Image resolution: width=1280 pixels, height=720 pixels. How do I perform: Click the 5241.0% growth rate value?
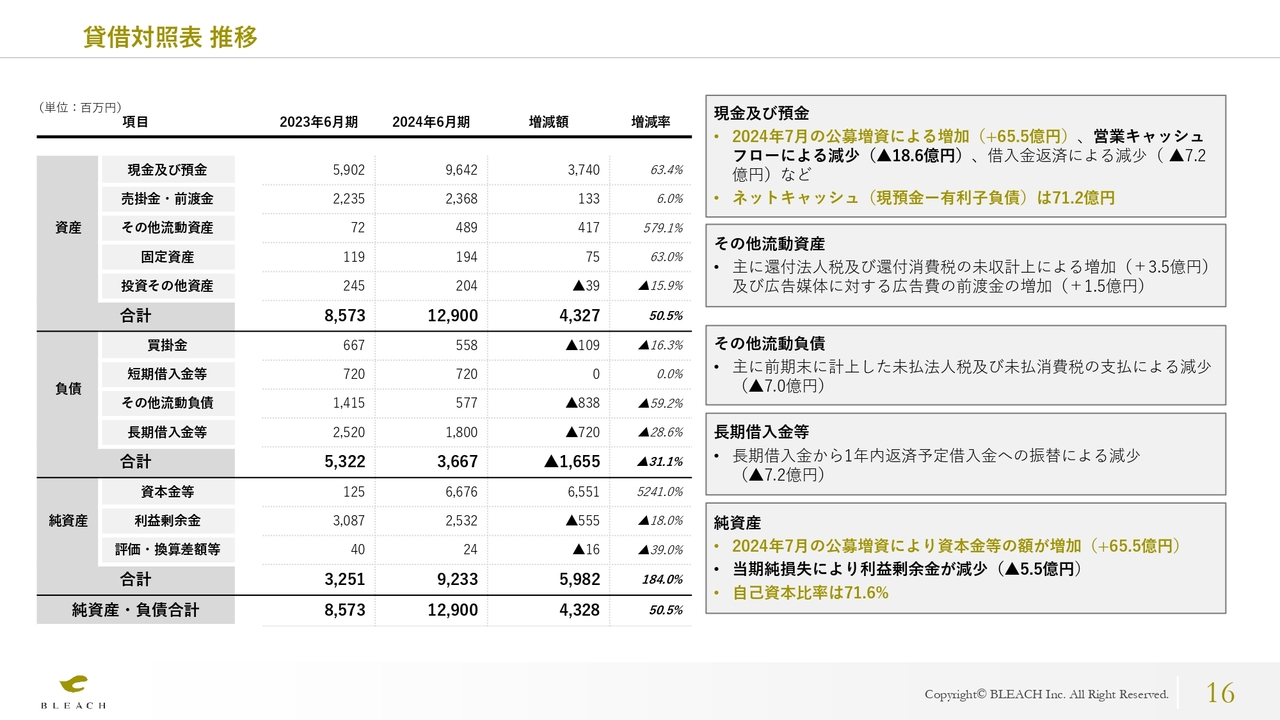(660, 492)
